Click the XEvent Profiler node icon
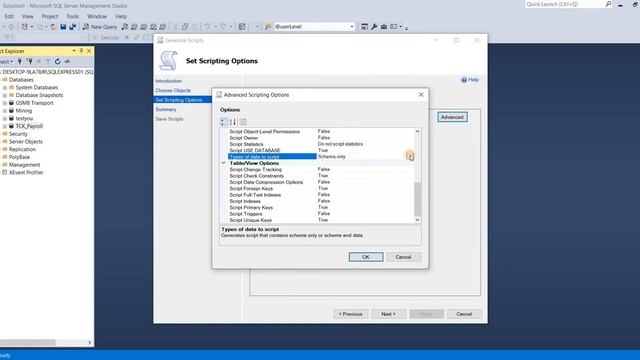This screenshot has height=360, width=640. pyautogui.click(x=4, y=172)
